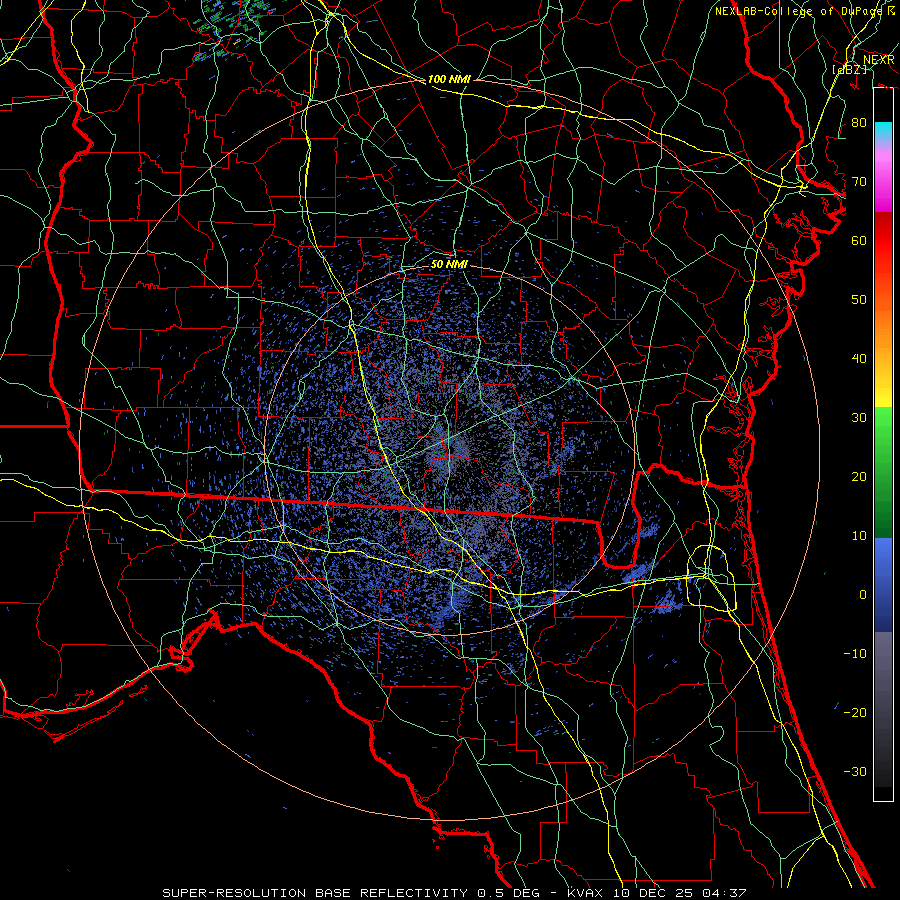
Task: Click the 10 value on the dBZ scale
Action: 859,536
